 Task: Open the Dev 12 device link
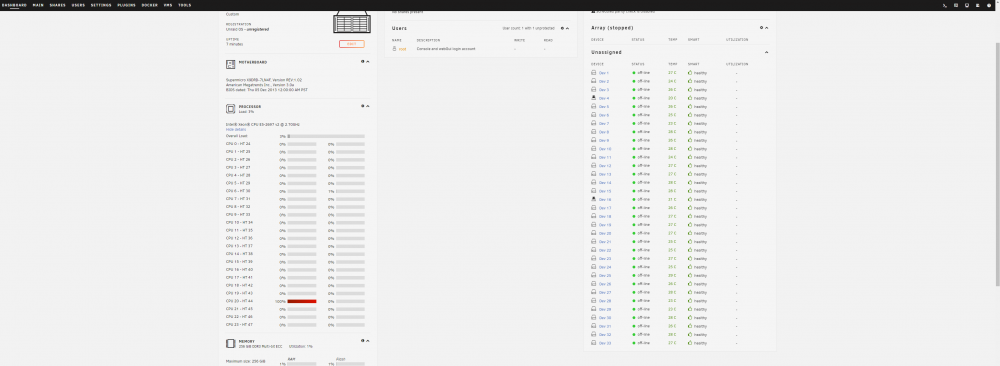[x=605, y=166]
